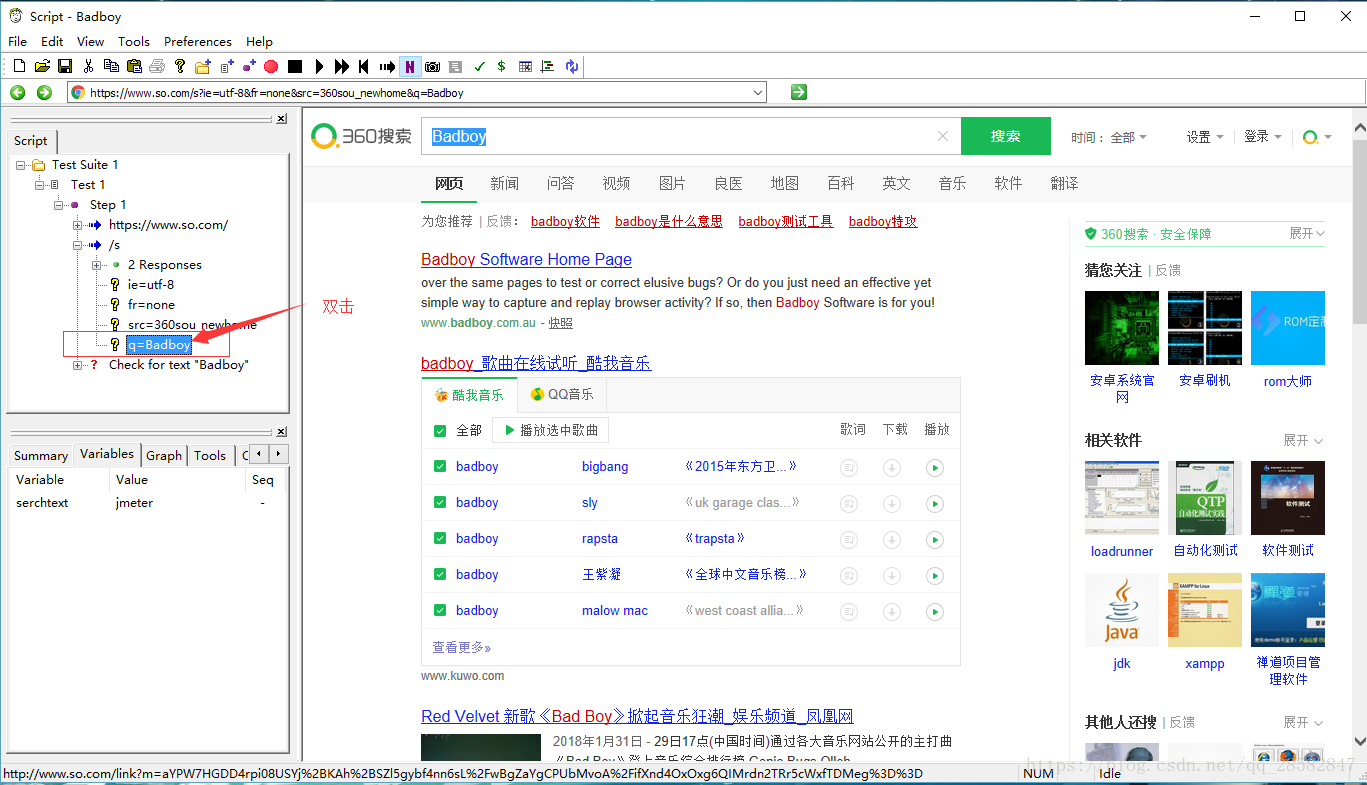Add a new step with the purple-dot-plus icon

click(249, 66)
